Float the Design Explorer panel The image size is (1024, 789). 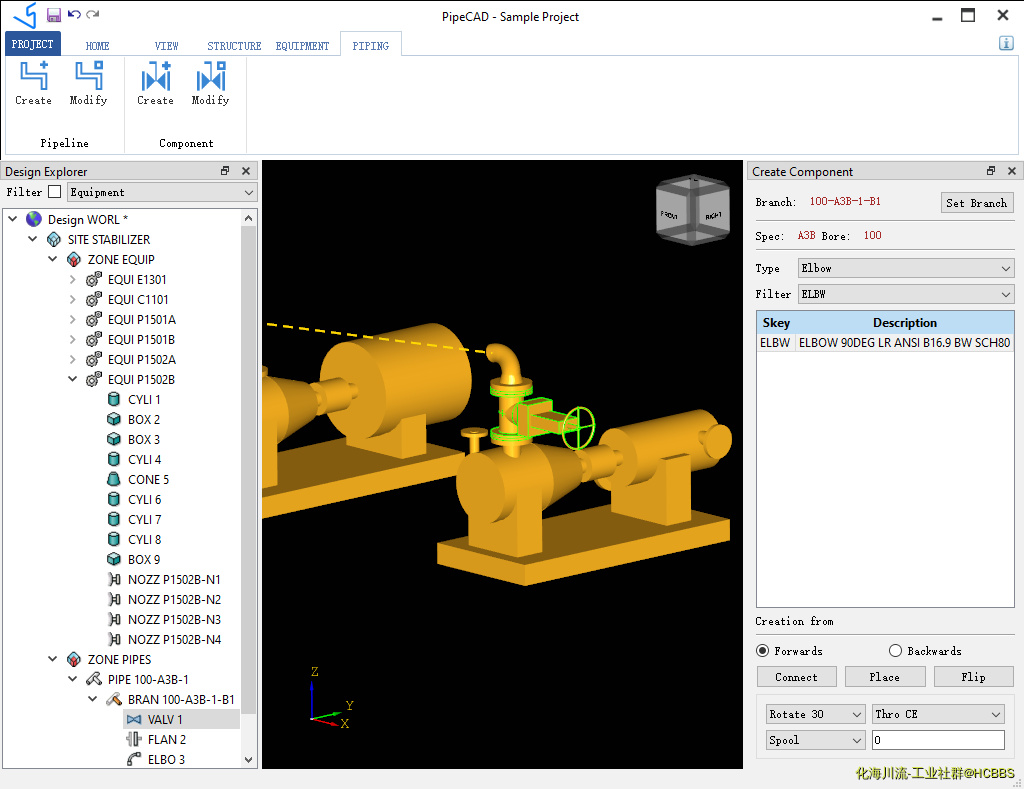(x=225, y=172)
